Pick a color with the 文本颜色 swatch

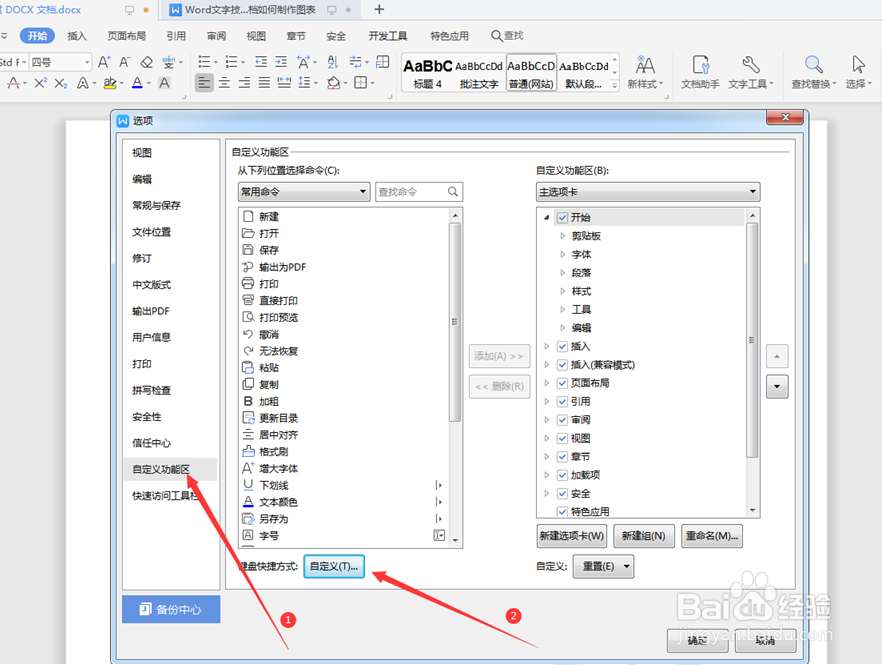tap(279, 501)
